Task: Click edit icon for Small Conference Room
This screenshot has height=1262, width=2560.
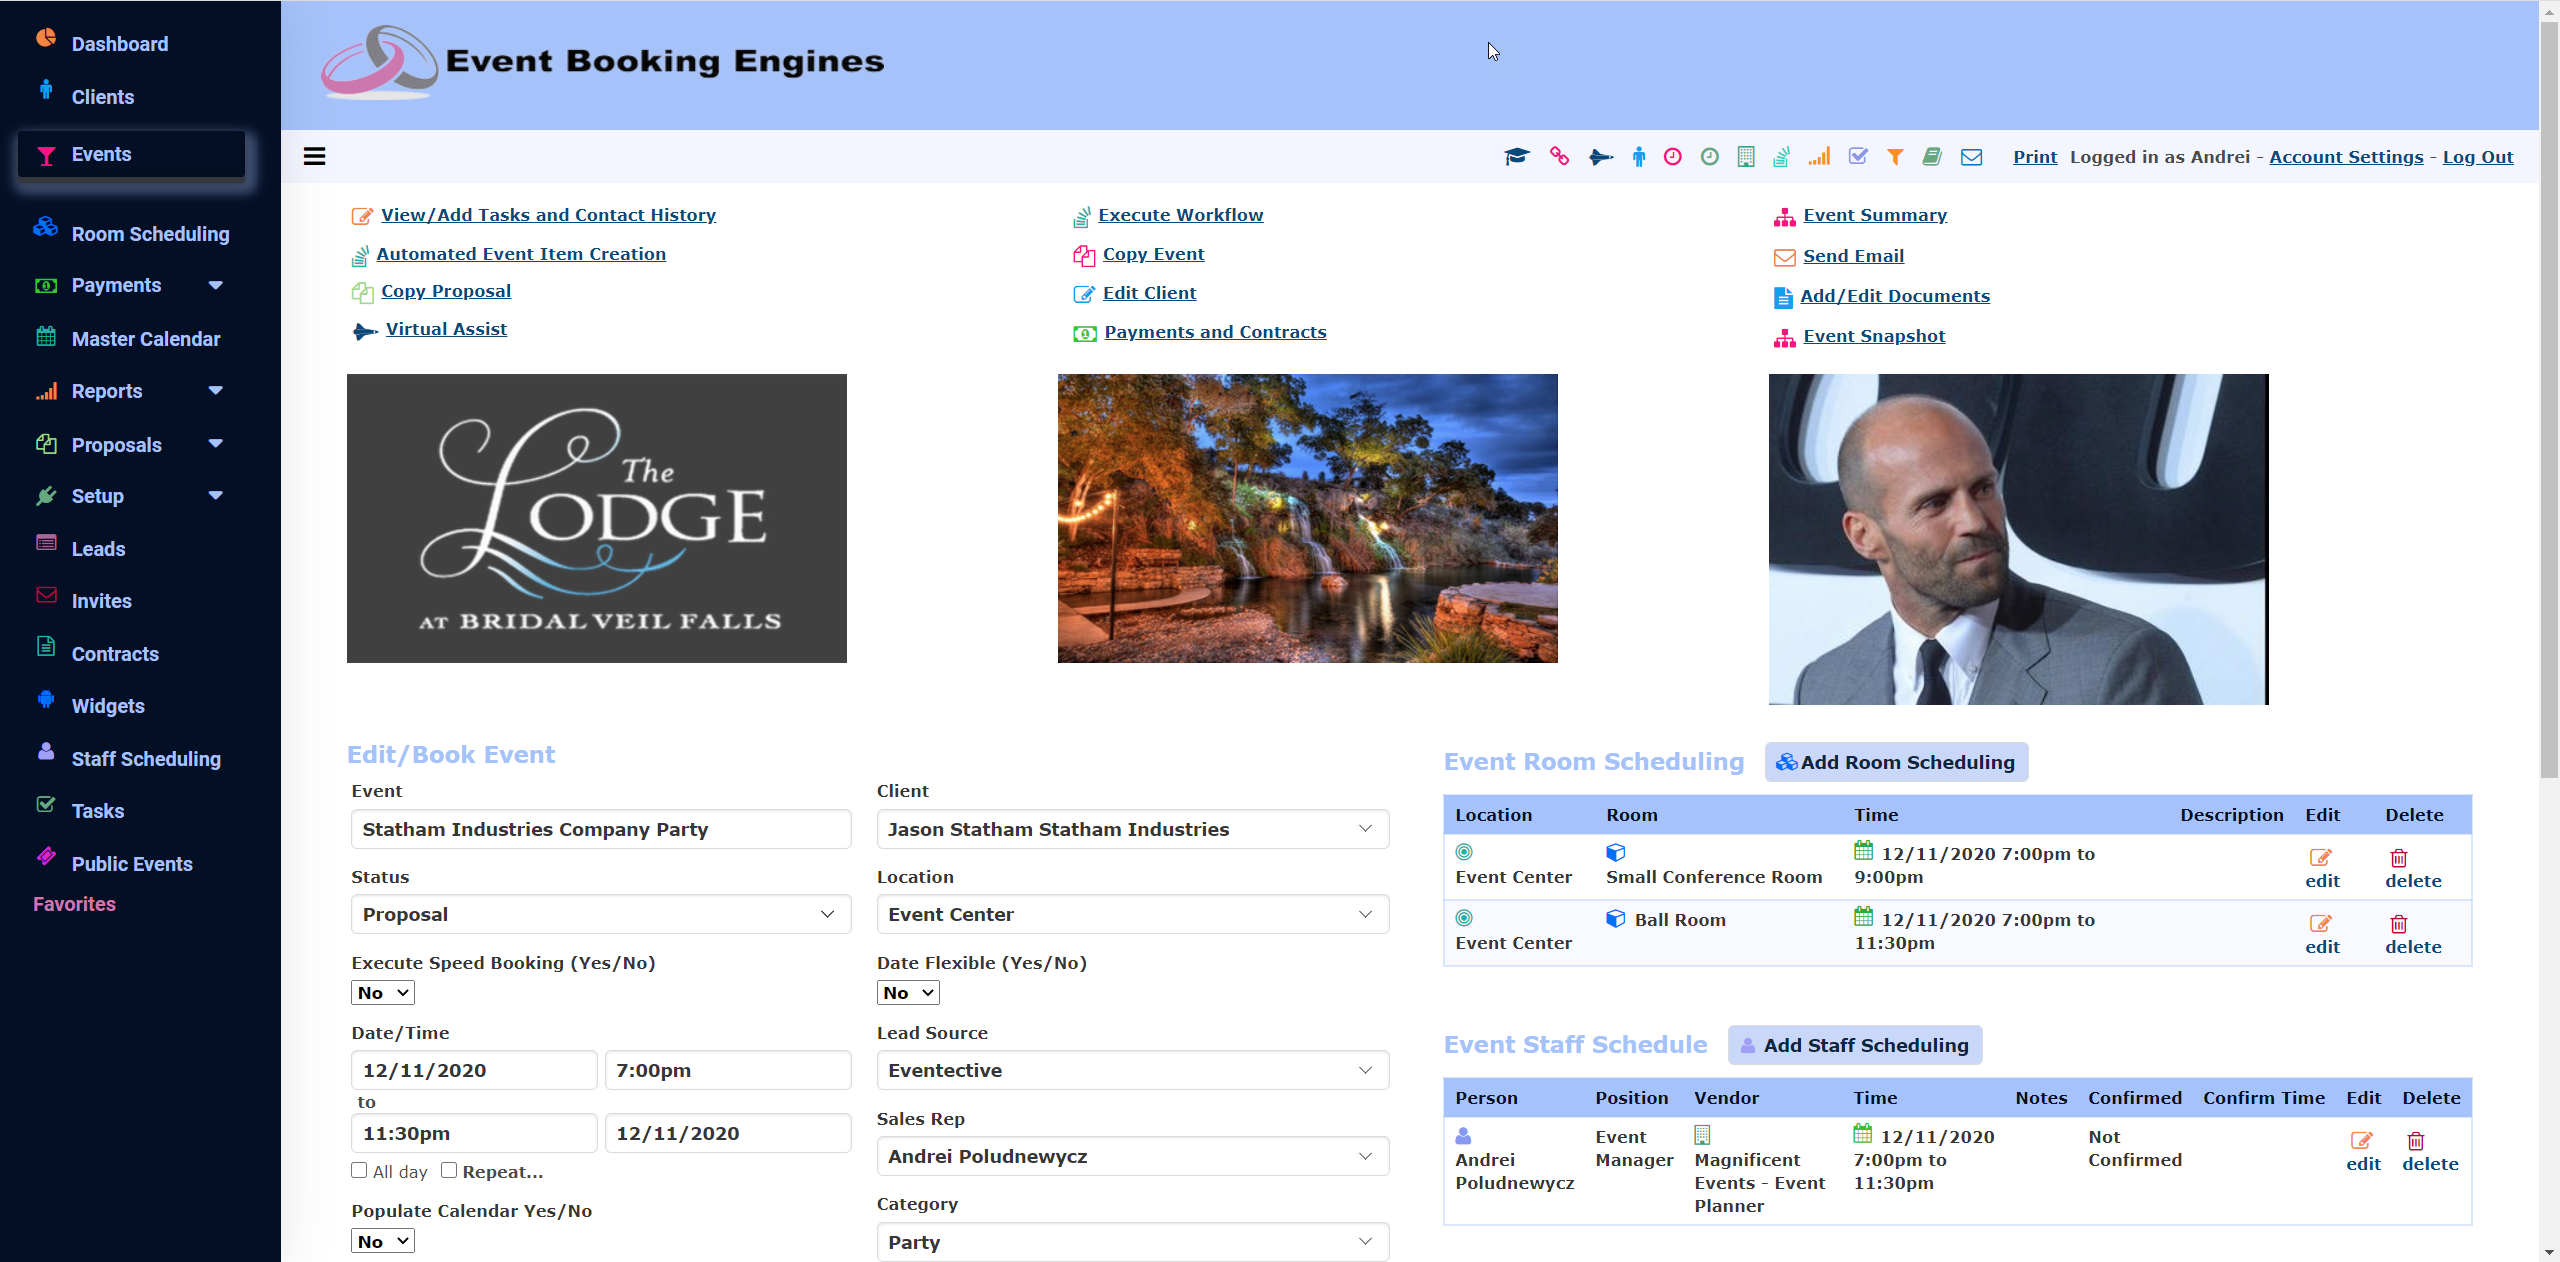Action: 2320,858
